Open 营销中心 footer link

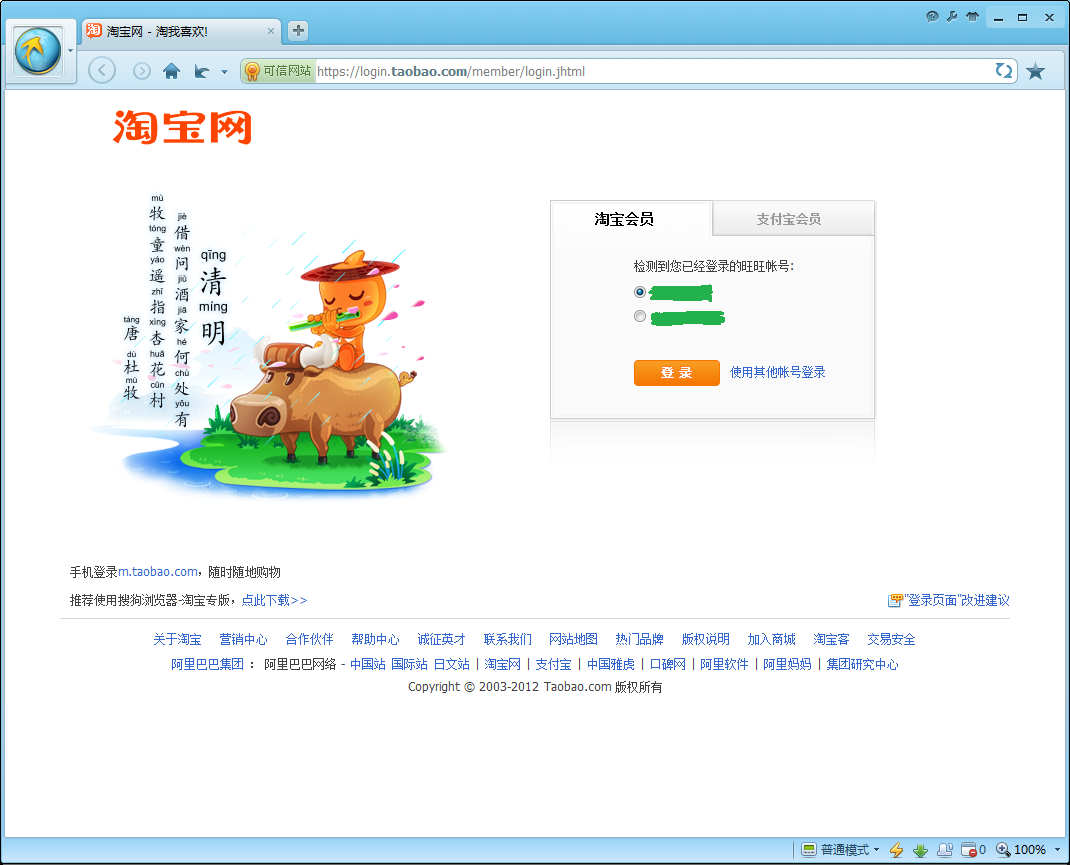point(243,639)
